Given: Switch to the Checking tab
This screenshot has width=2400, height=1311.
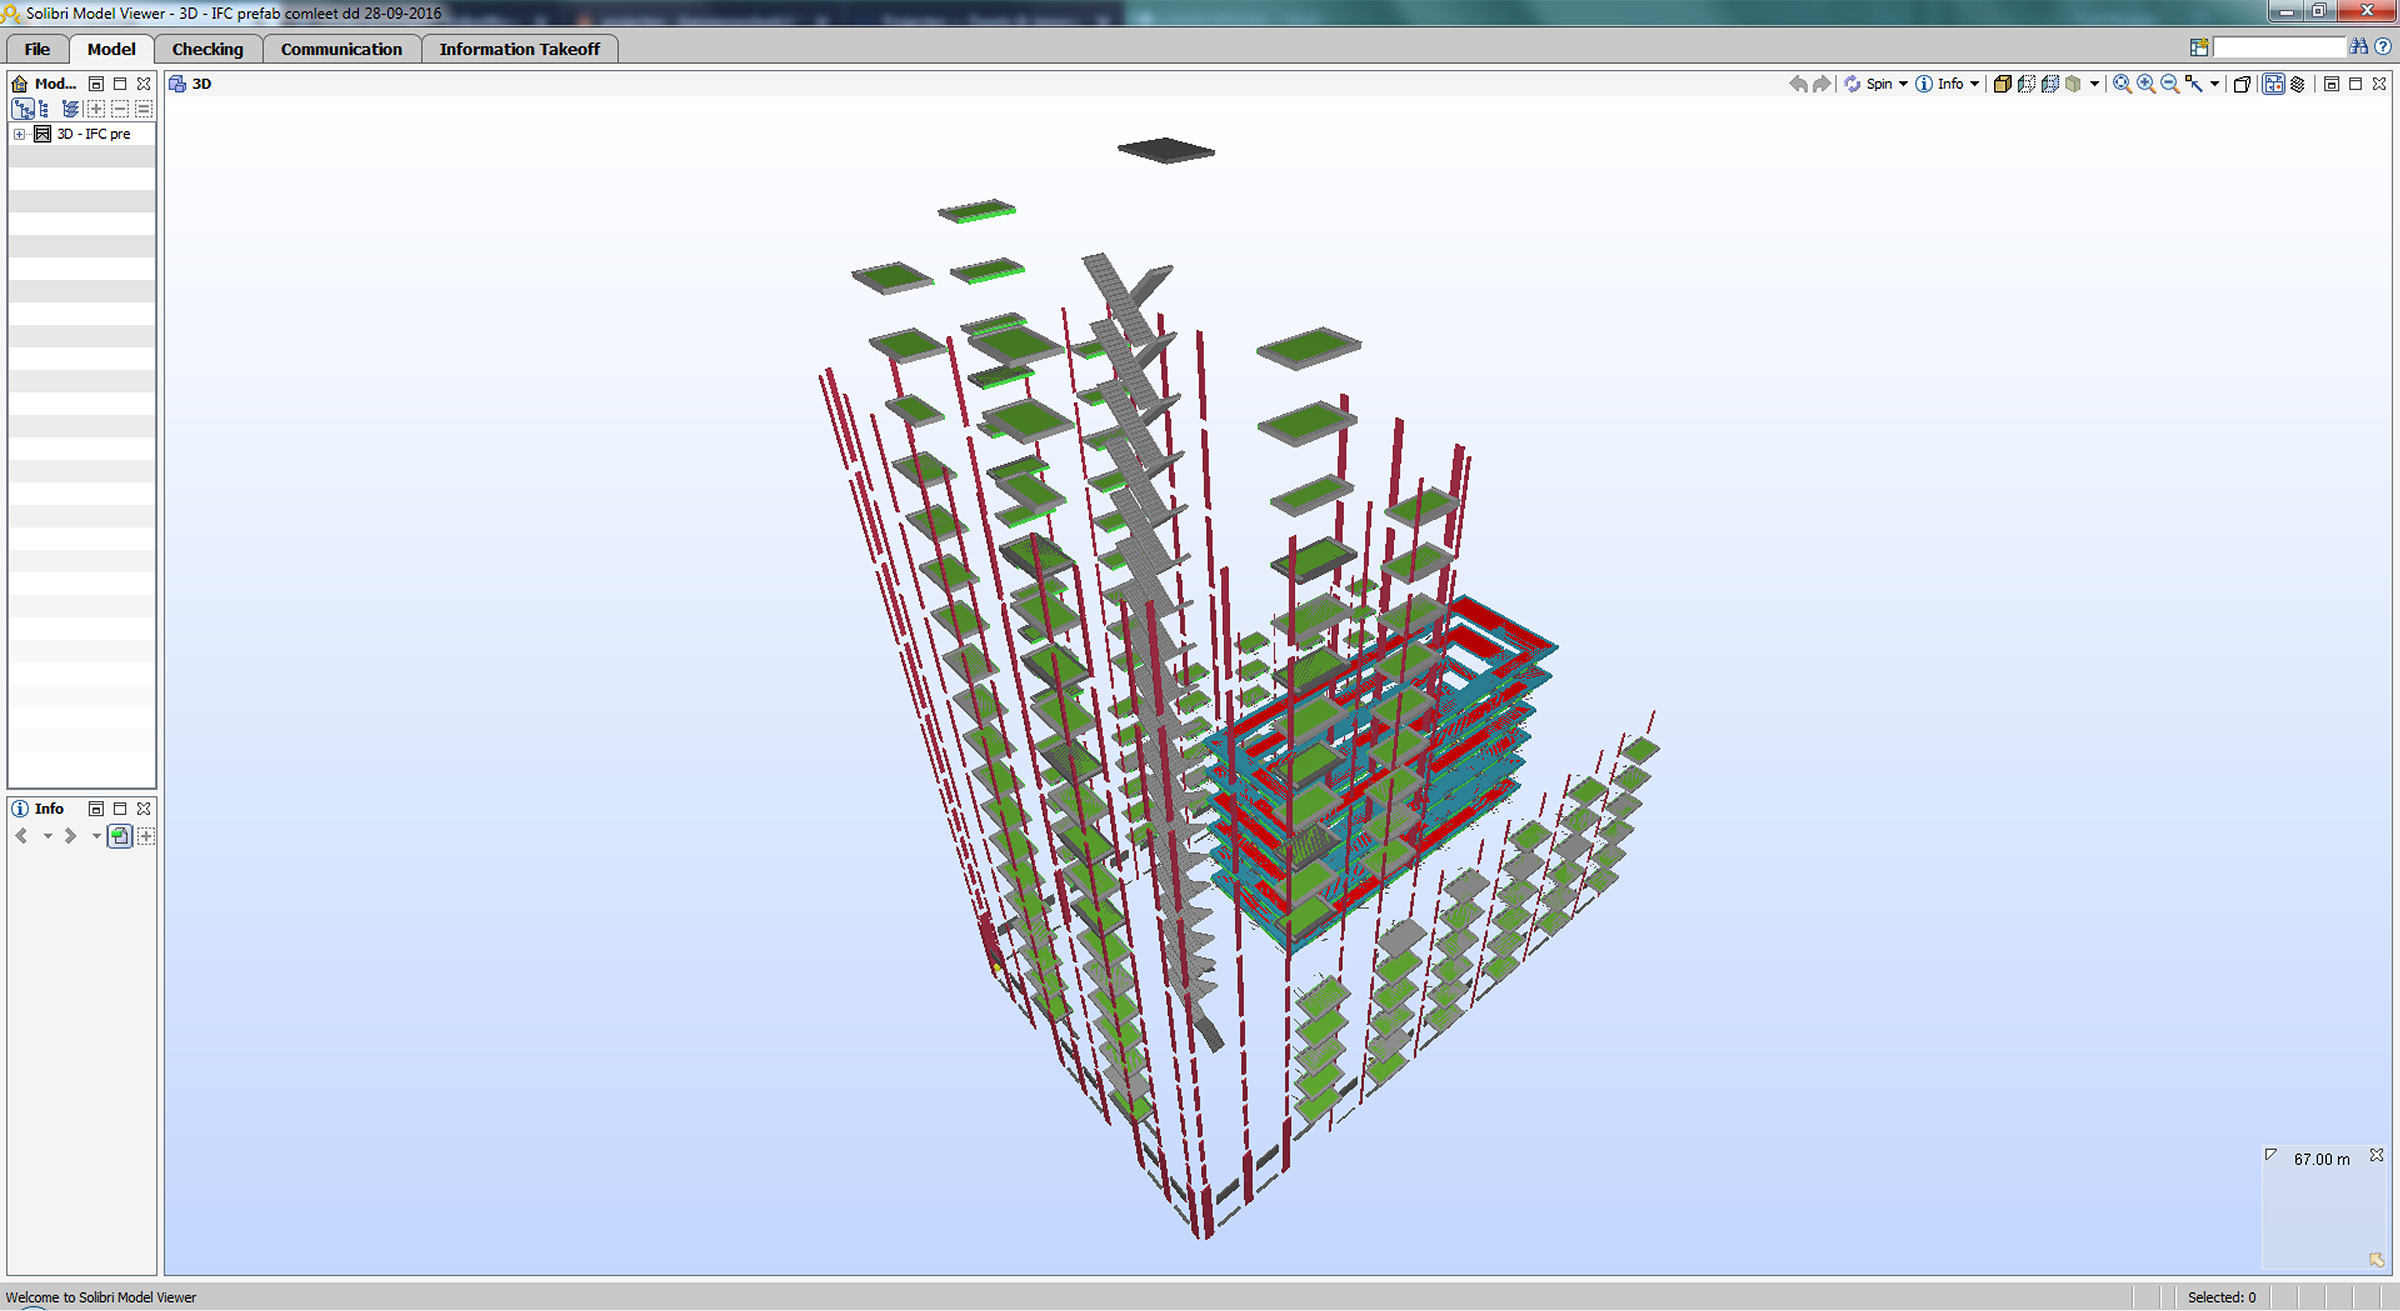Looking at the screenshot, I should (x=207, y=49).
